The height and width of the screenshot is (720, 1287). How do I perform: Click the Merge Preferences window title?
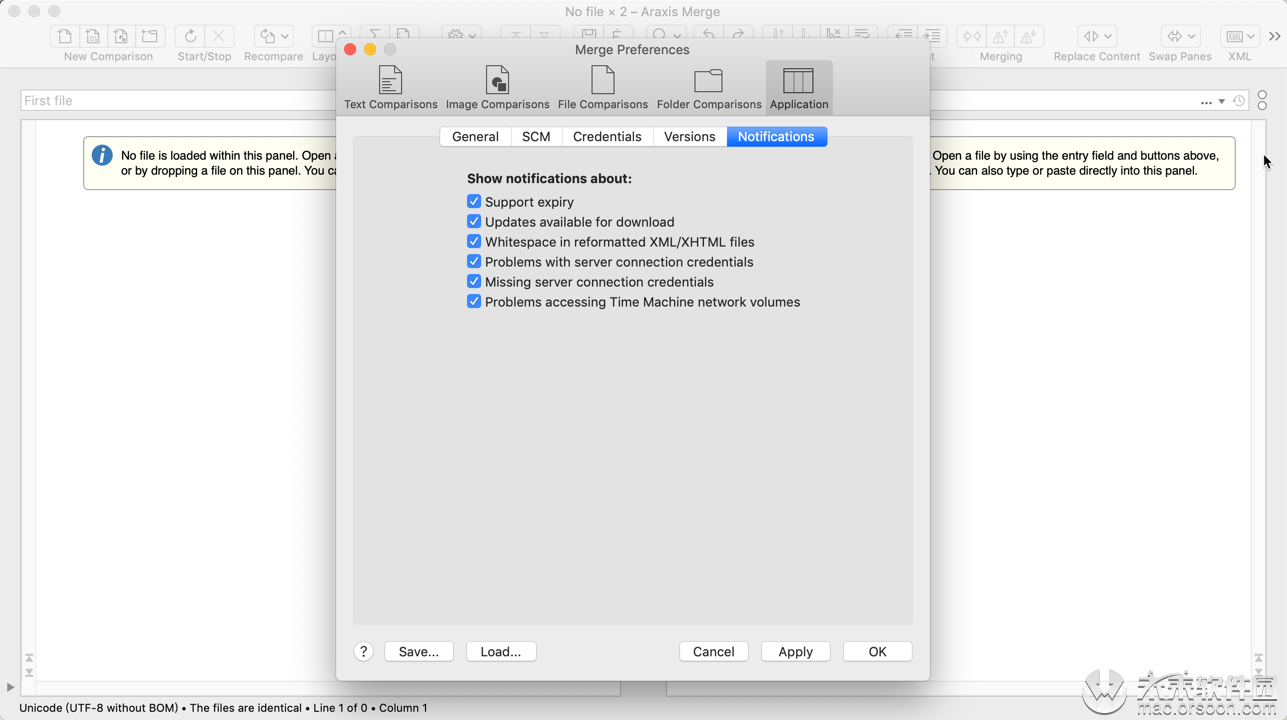pos(632,49)
